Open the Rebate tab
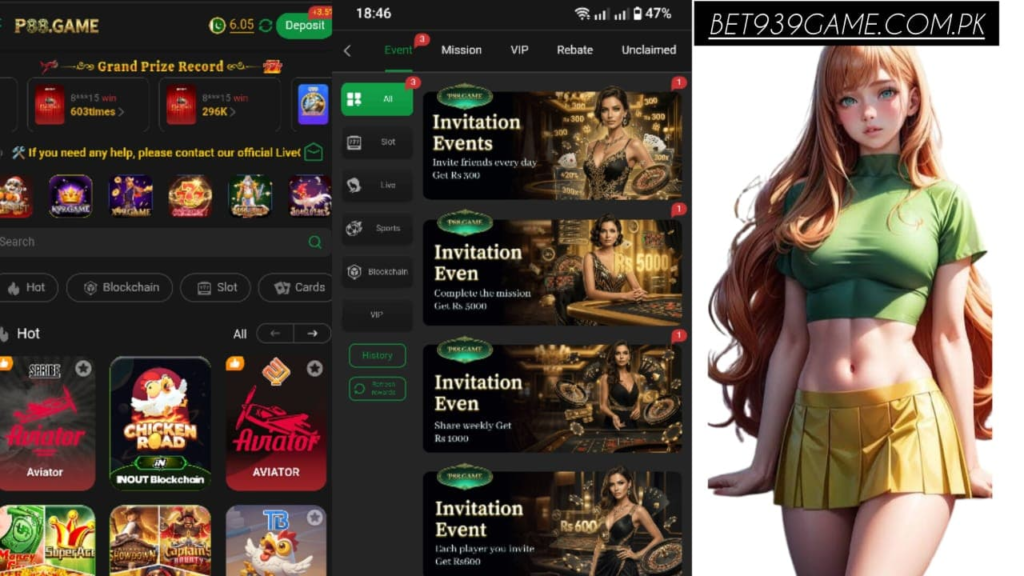This screenshot has height=576, width=1024. pos(574,50)
